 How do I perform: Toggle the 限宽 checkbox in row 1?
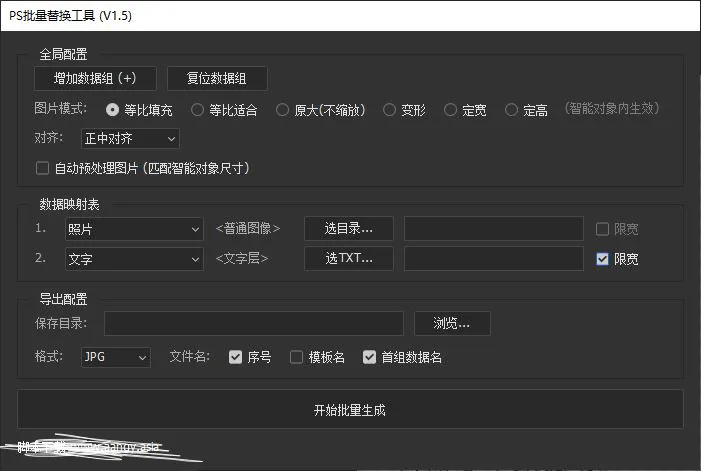(602, 229)
